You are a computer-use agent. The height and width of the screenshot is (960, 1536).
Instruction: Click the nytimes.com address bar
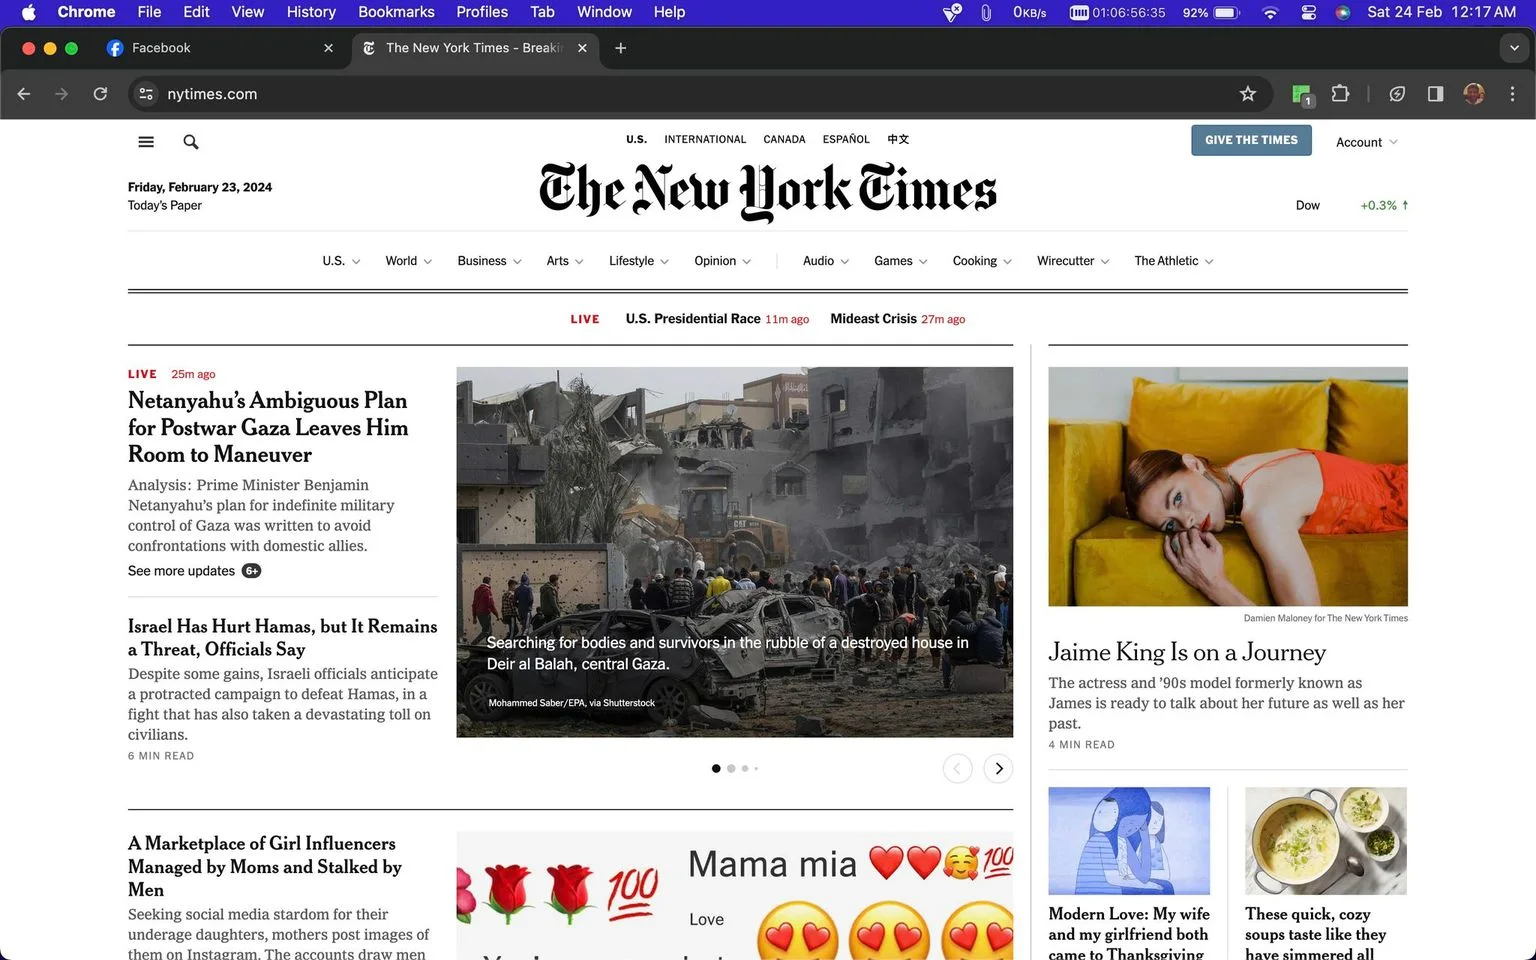[690, 94]
